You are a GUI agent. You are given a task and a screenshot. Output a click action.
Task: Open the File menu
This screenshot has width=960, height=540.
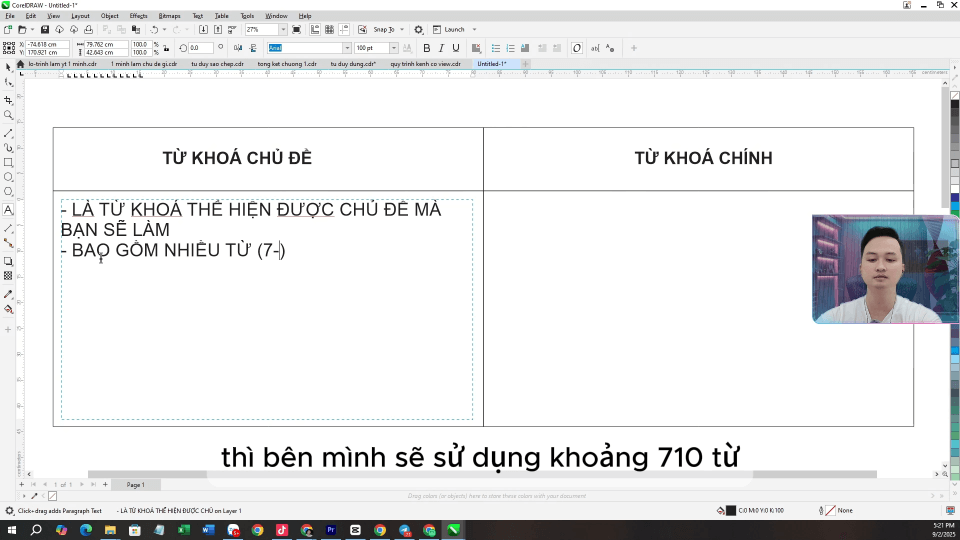click(10, 16)
